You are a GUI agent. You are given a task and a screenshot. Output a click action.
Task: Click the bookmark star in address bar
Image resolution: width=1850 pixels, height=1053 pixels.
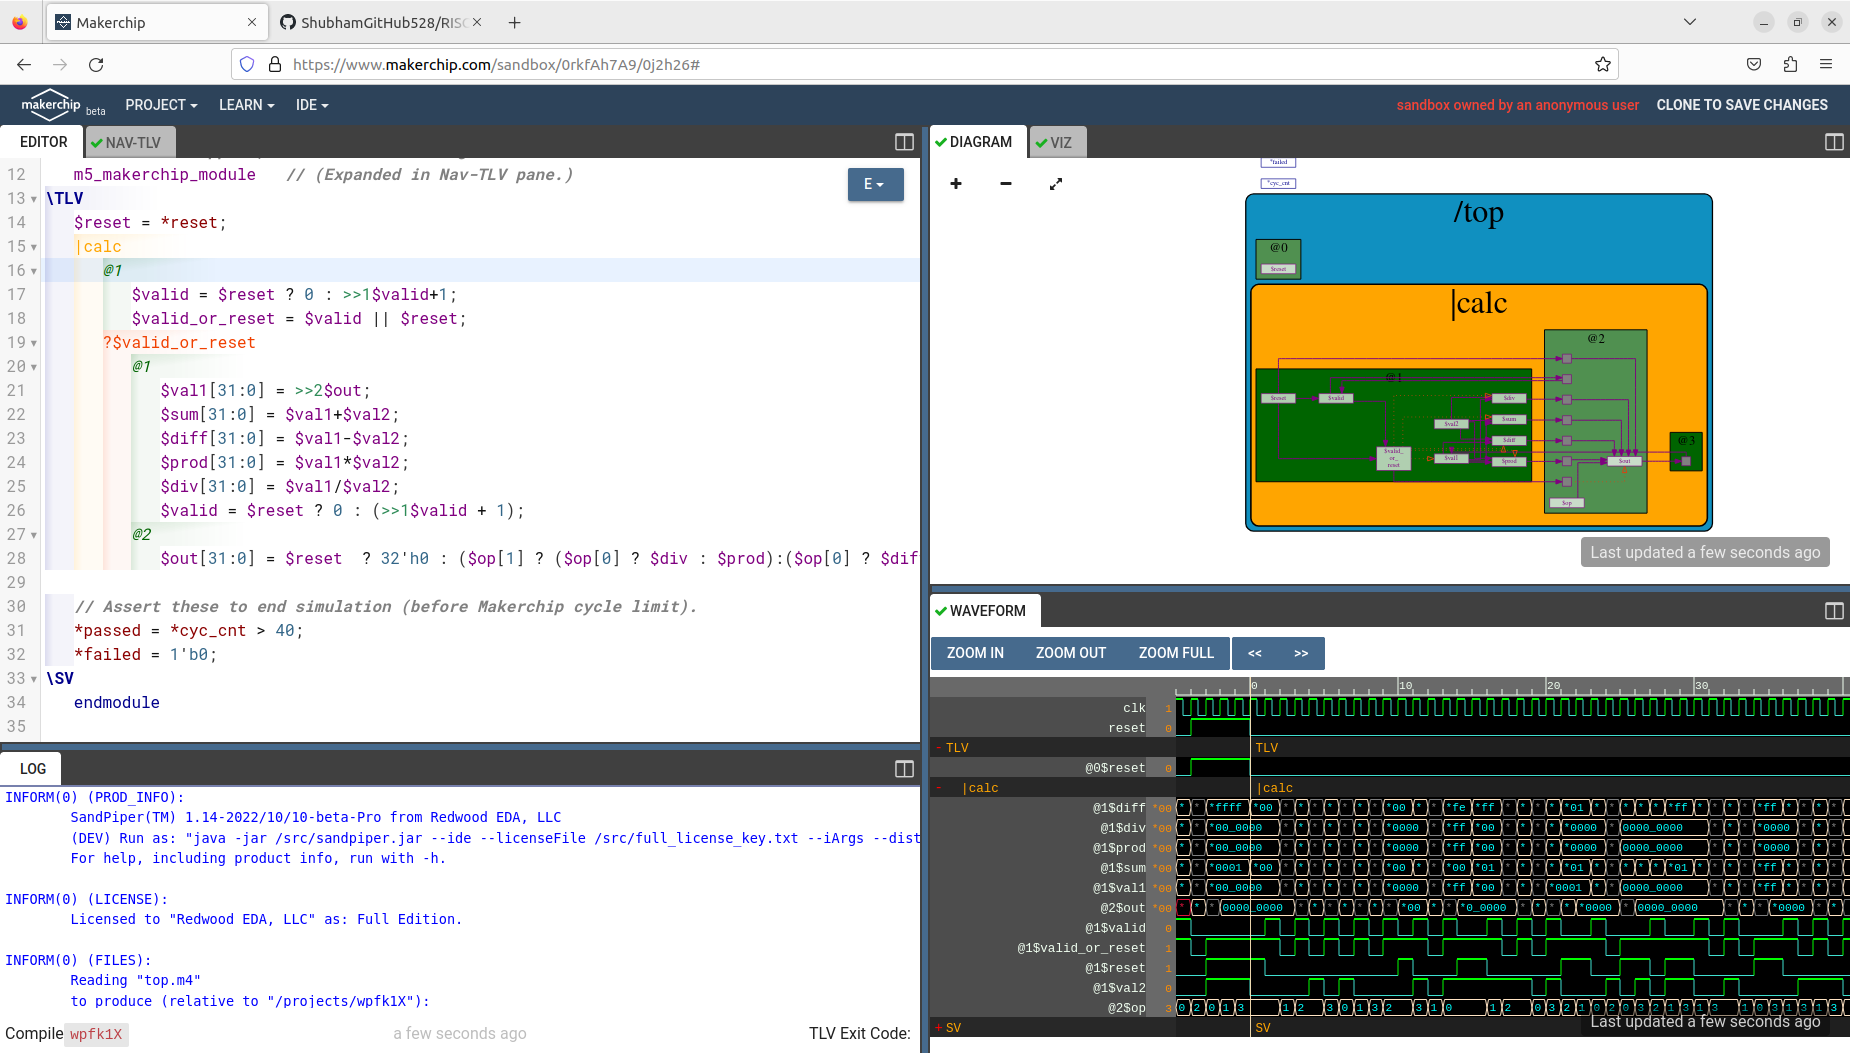[1603, 64]
